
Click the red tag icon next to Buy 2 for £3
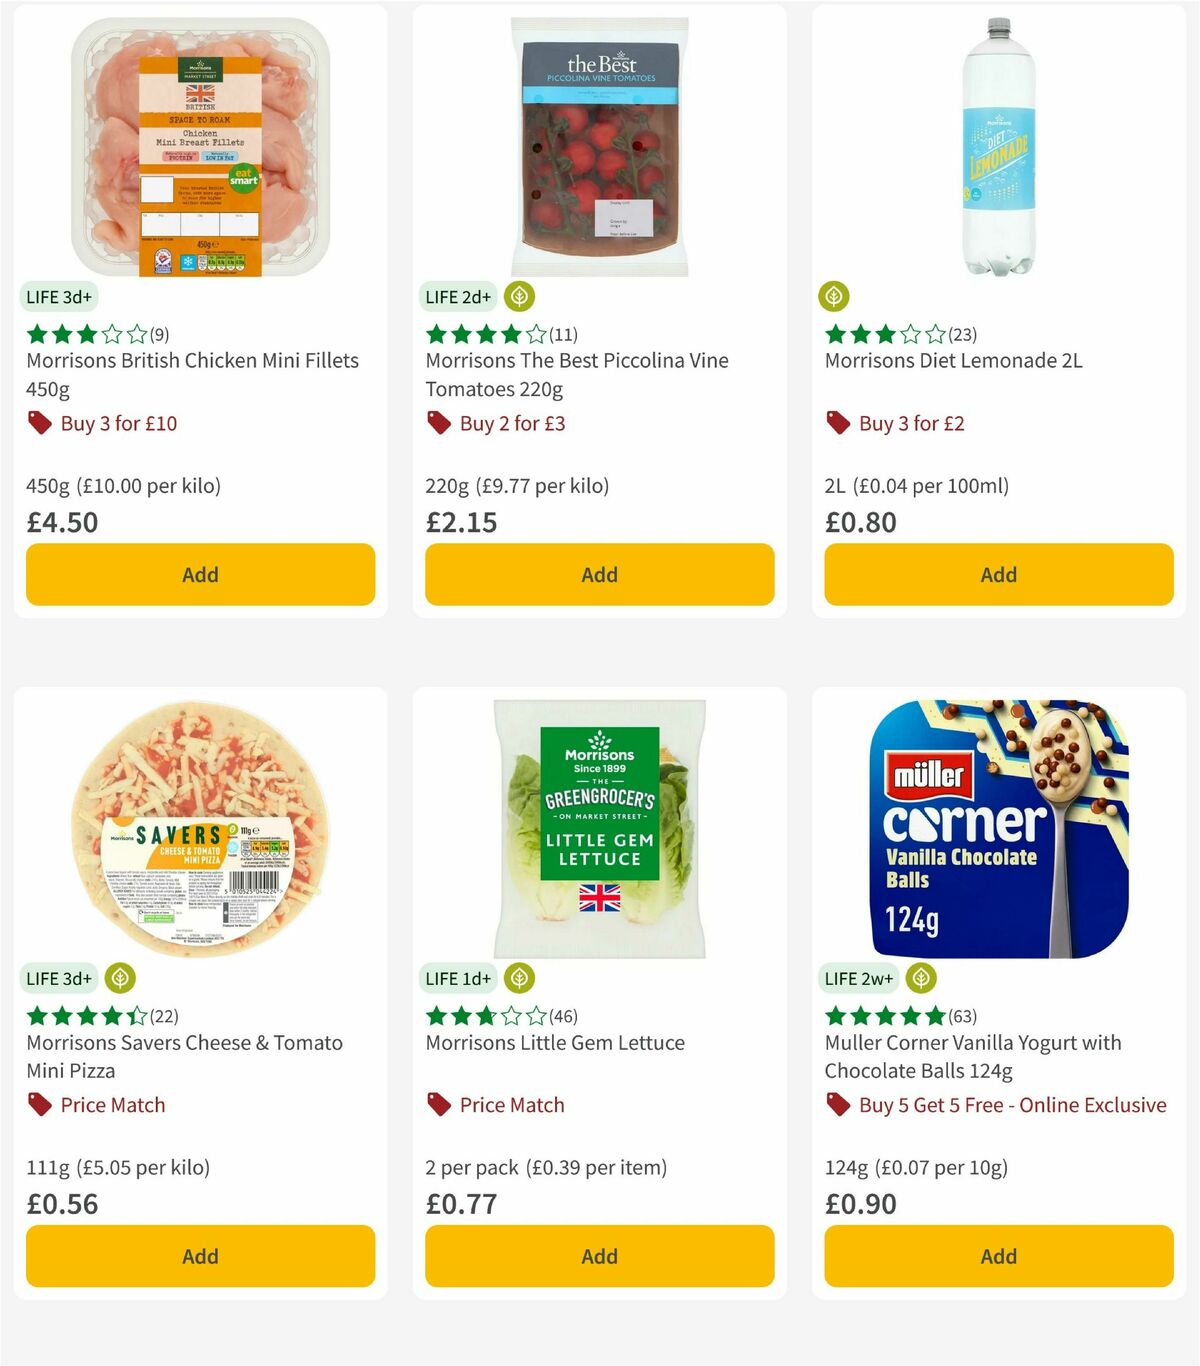pyautogui.click(x=438, y=423)
